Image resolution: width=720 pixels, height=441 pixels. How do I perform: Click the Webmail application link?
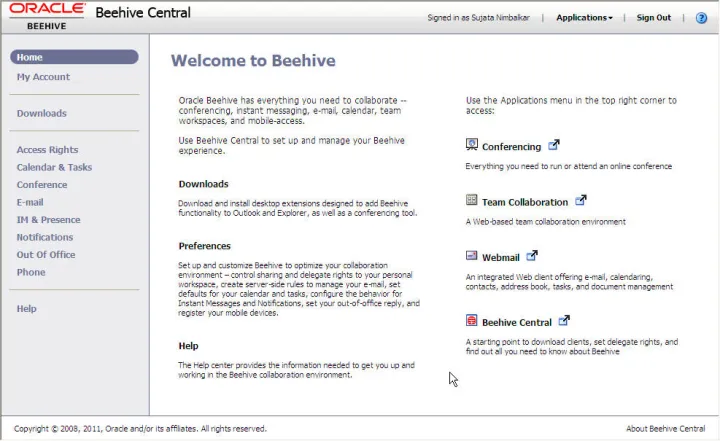click(x=501, y=258)
